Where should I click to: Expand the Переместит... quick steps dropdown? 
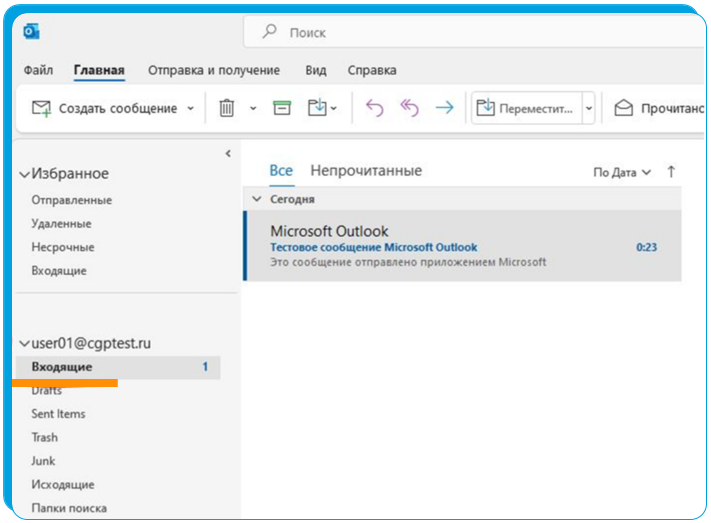[x=589, y=108]
